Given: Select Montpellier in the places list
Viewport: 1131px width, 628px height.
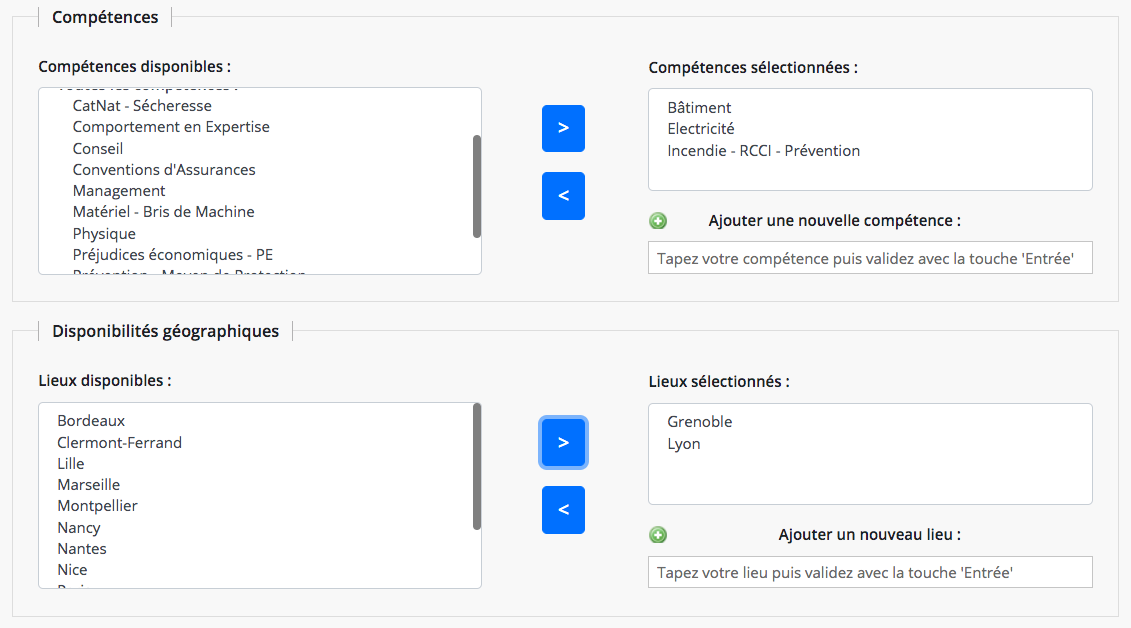Looking at the screenshot, I should tap(97, 506).
